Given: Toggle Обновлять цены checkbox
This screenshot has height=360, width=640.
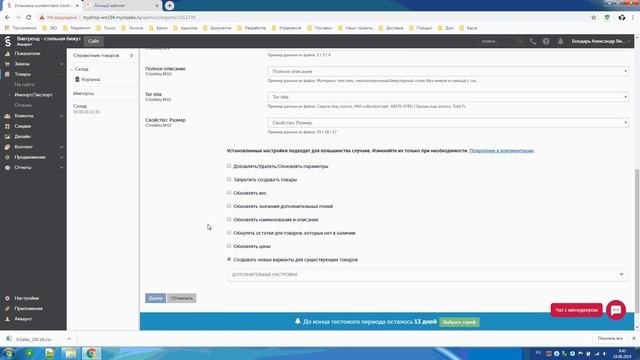Looking at the screenshot, I should pos(229,246).
